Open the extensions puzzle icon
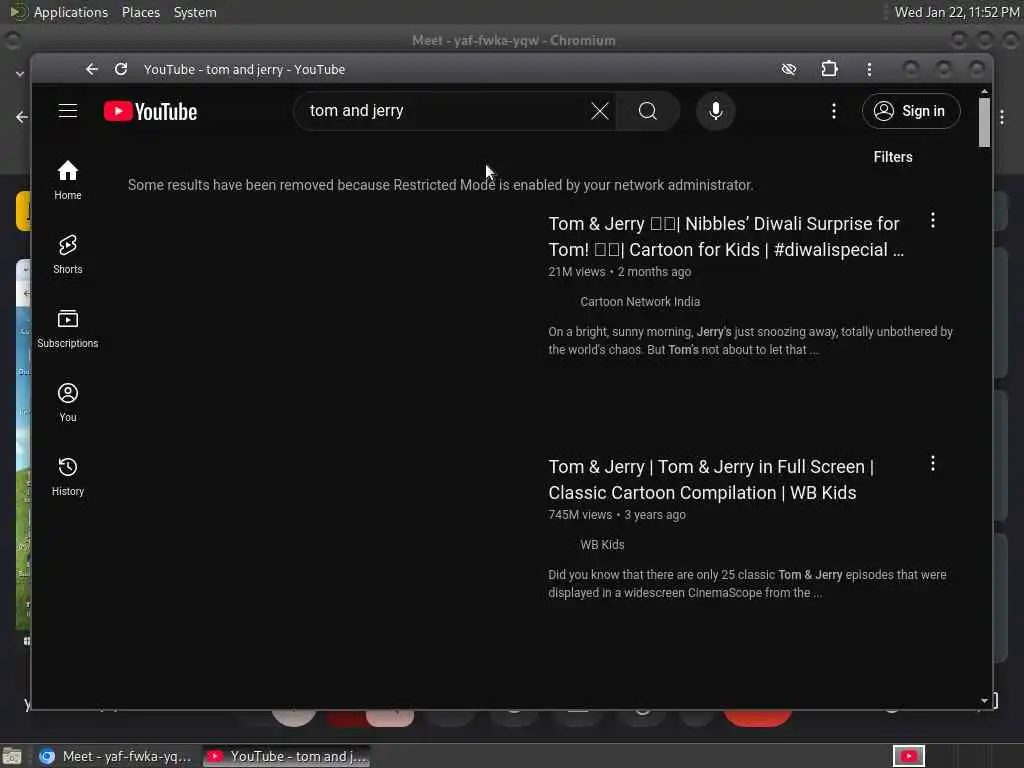1024x768 pixels. pyautogui.click(x=829, y=69)
